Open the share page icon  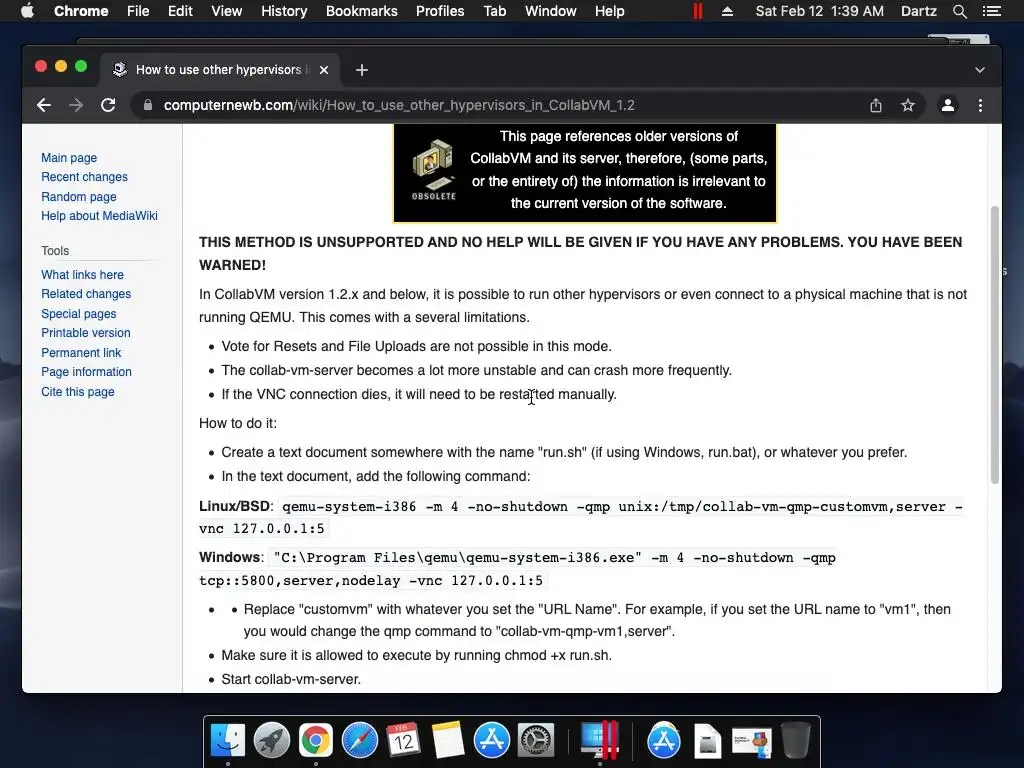pyautogui.click(x=876, y=105)
